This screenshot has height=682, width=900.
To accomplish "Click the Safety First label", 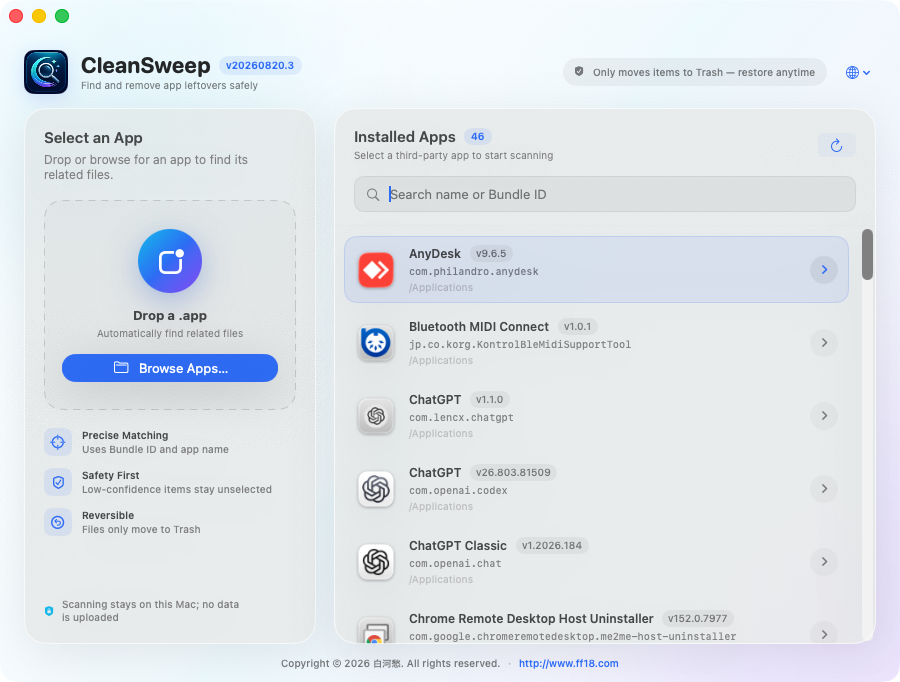I will tap(110, 475).
